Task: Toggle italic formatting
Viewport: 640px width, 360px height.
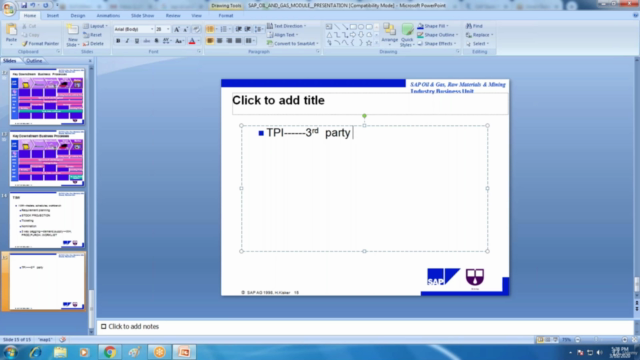Action: click(127, 41)
